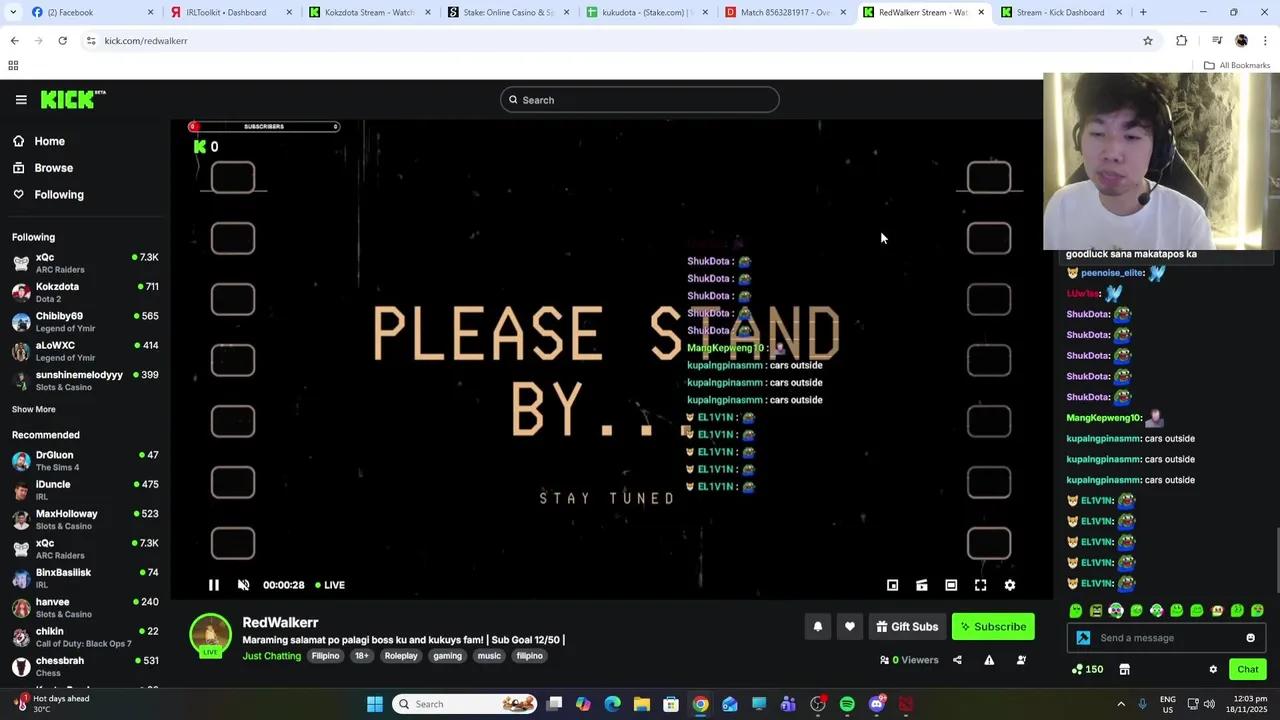Screen dimensions: 1280x720
Task: Open the left sidebar hamburger menu
Action: click(x=21, y=99)
